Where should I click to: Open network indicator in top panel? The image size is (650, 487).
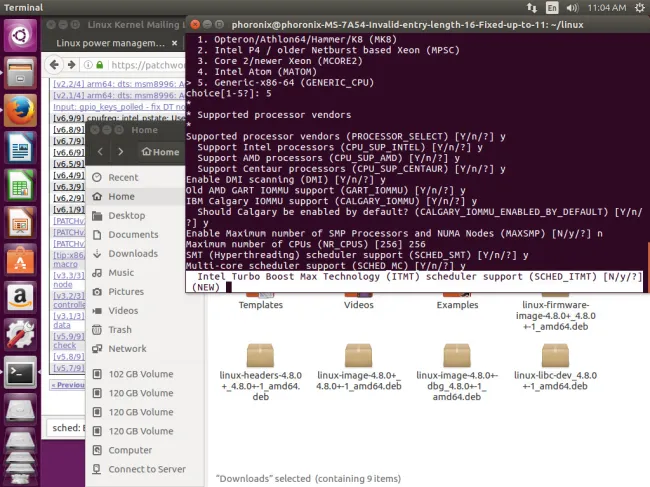pyautogui.click(x=532, y=7)
